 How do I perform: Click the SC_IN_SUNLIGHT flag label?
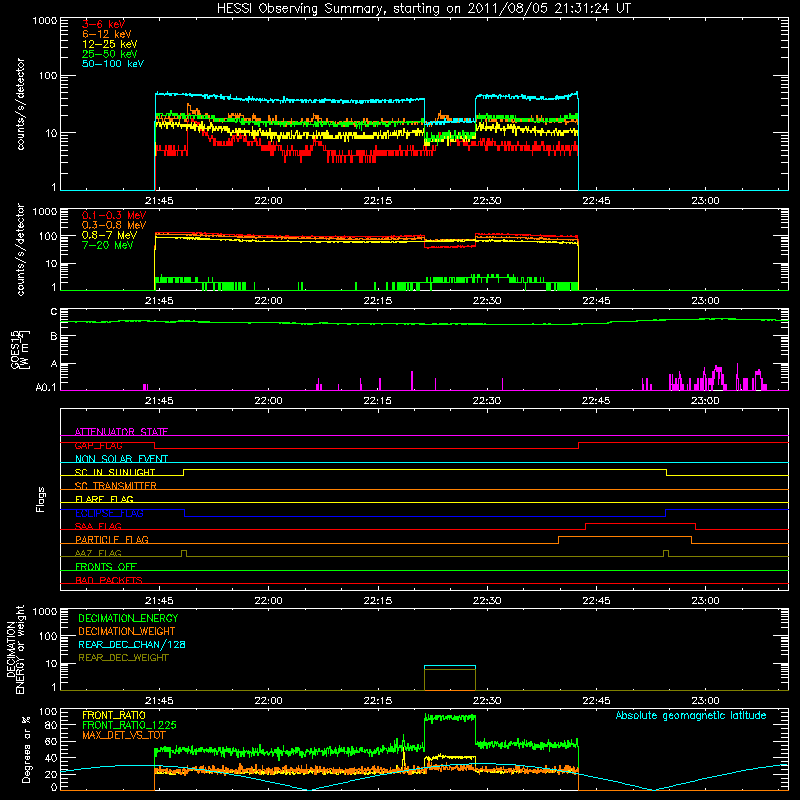click(x=115, y=472)
